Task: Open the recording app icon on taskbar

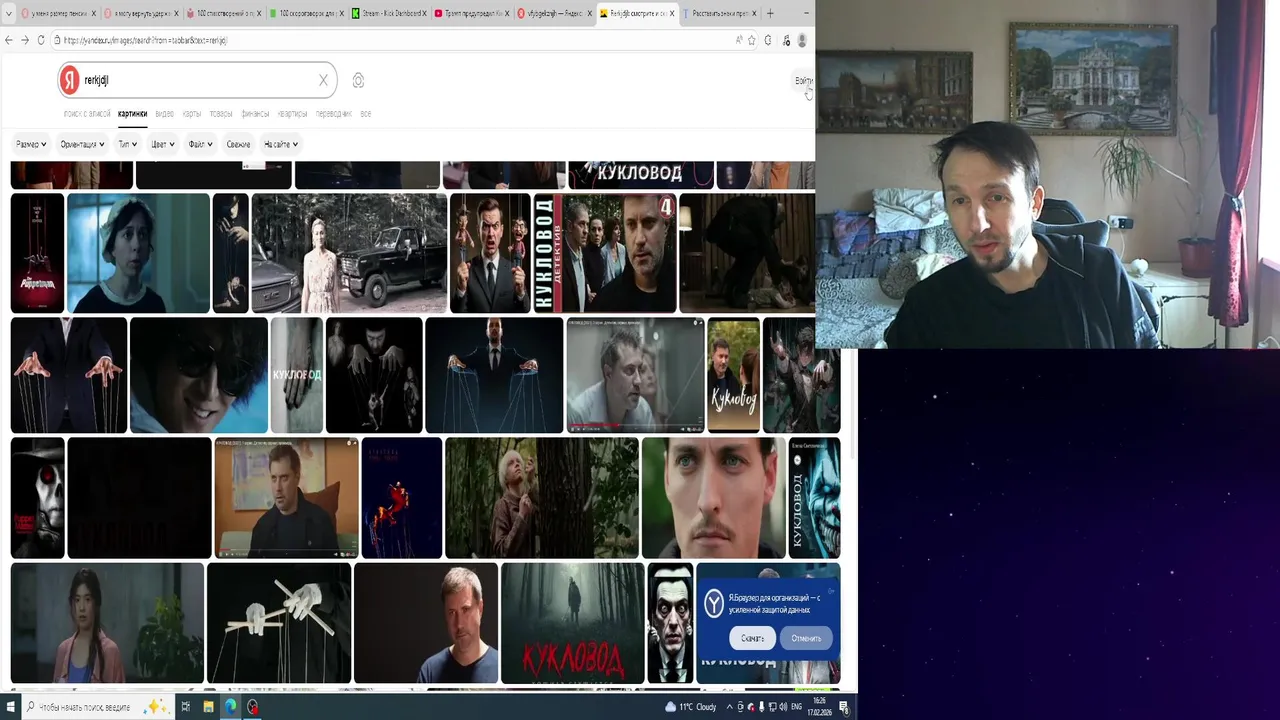Action: (253, 707)
